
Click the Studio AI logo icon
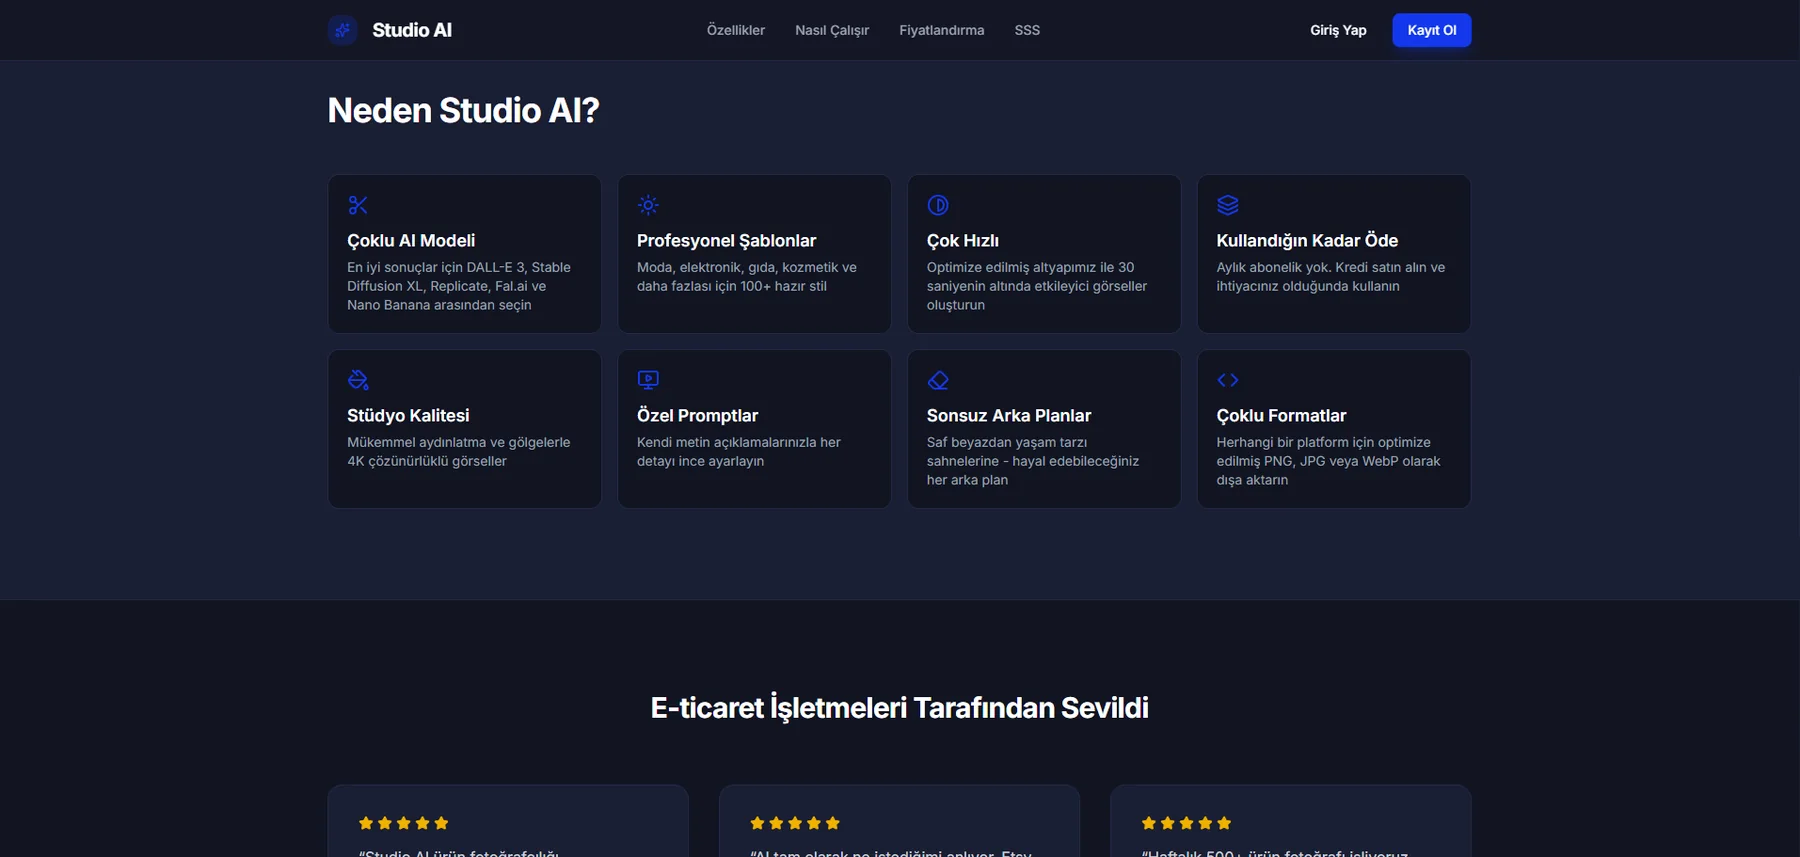pos(343,30)
